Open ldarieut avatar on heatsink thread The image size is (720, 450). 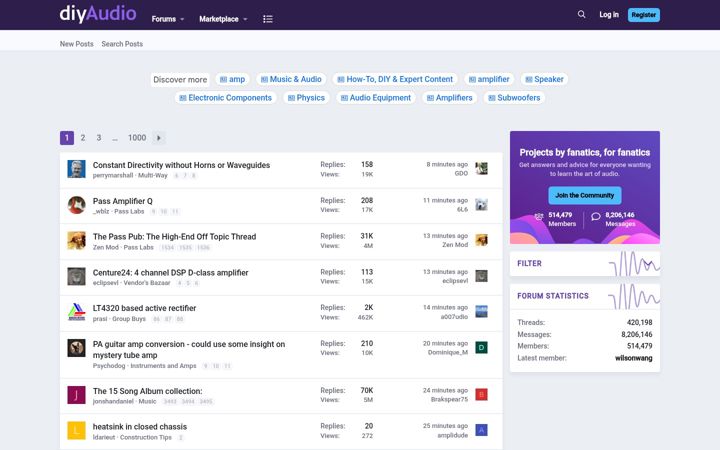click(x=76, y=431)
